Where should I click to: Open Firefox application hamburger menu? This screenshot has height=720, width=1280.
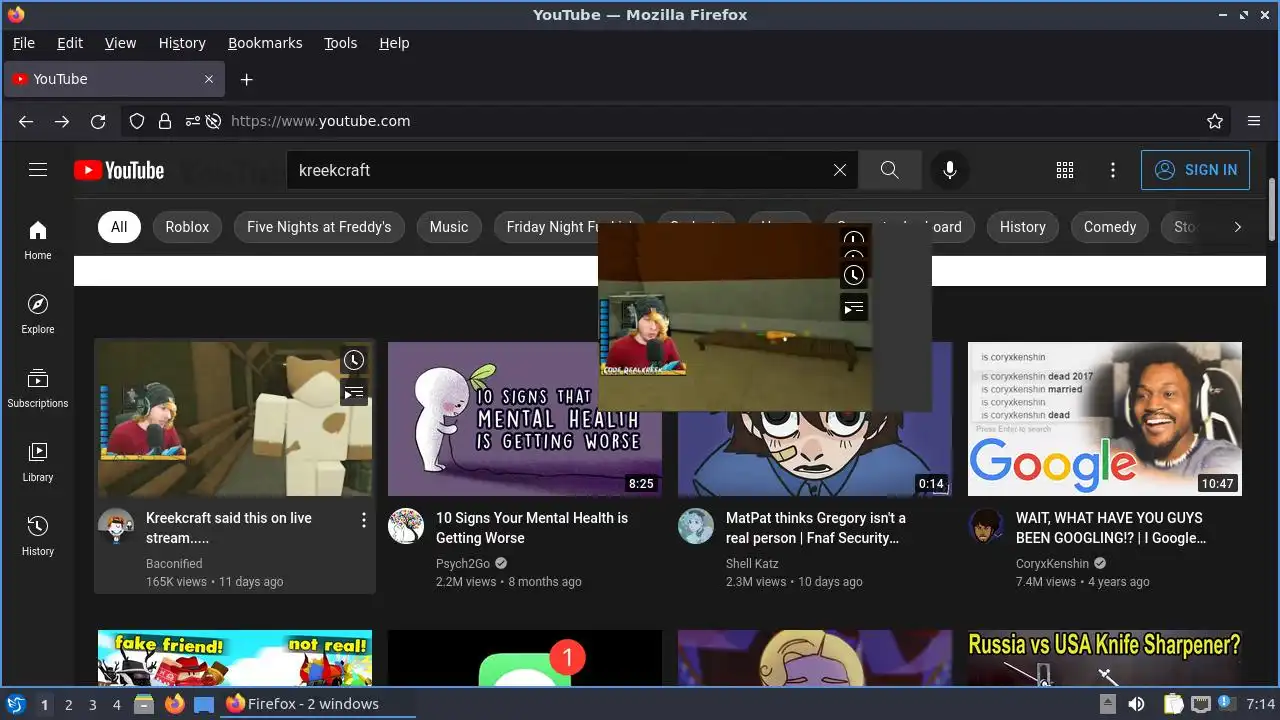[1254, 121]
